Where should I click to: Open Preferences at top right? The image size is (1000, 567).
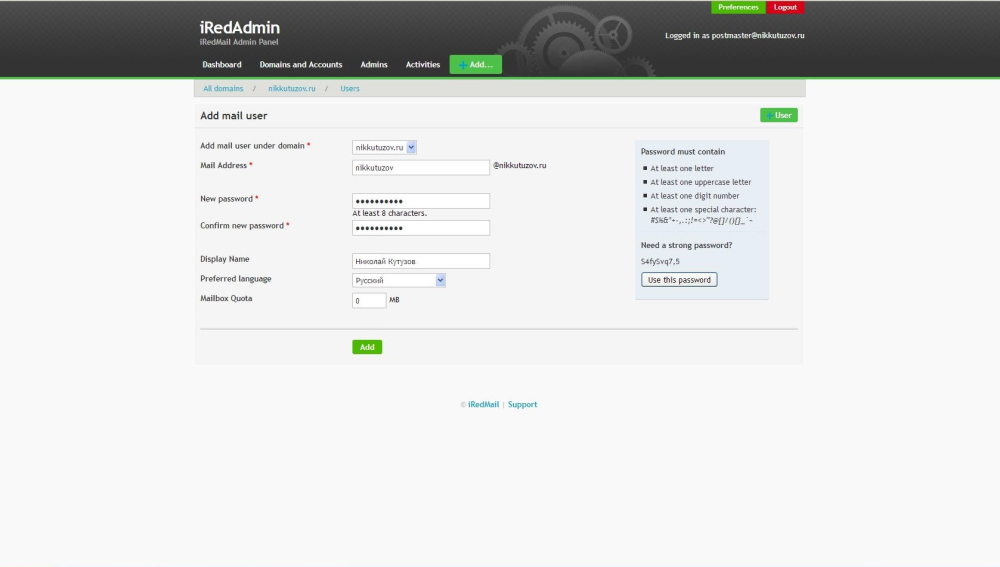[738, 7]
